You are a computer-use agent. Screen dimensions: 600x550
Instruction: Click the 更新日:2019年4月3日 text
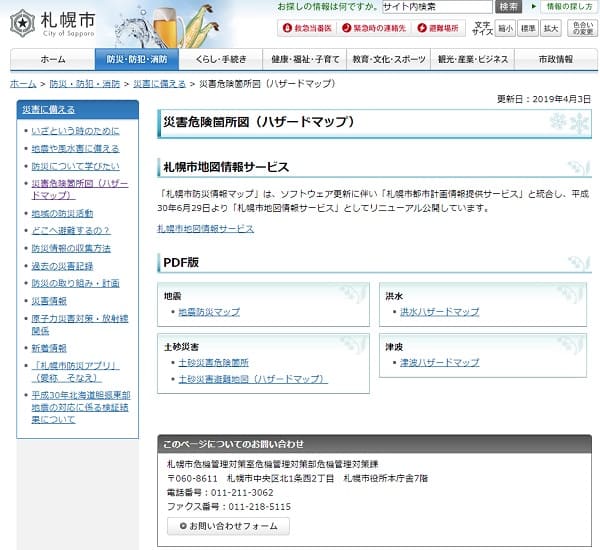[544, 99]
